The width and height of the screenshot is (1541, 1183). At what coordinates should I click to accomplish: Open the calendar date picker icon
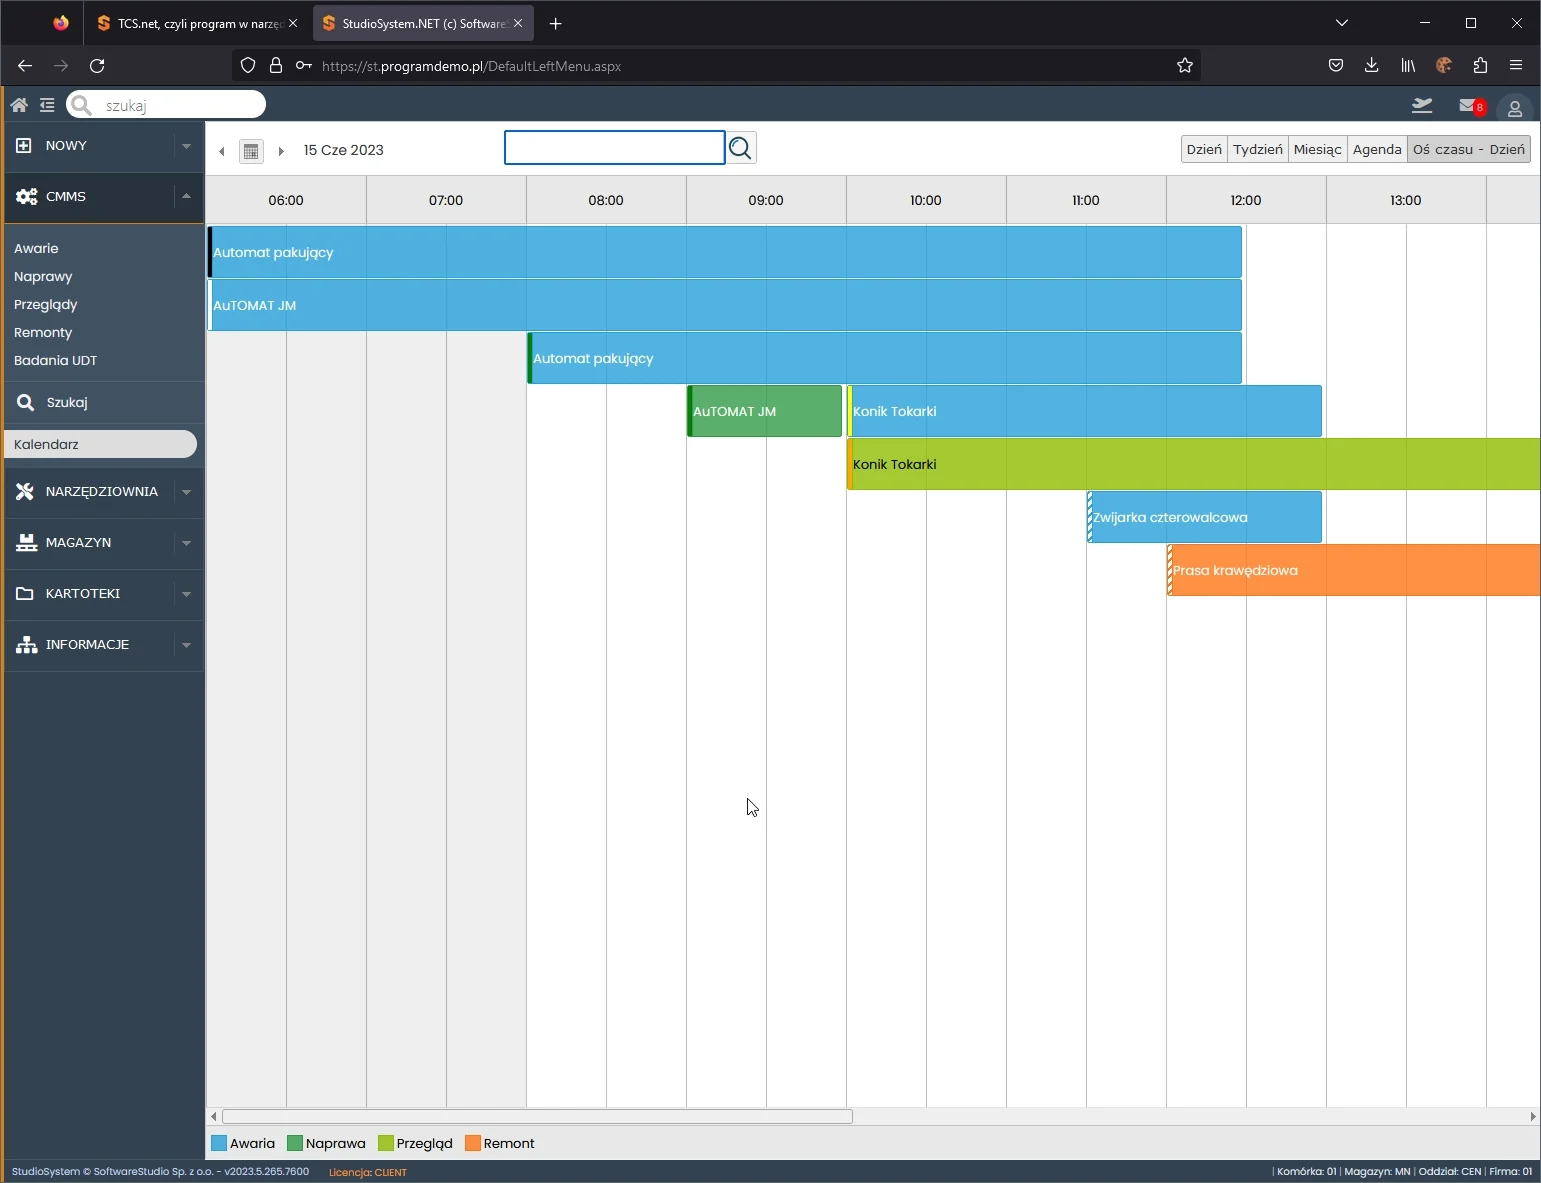pyautogui.click(x=251, y=151)
